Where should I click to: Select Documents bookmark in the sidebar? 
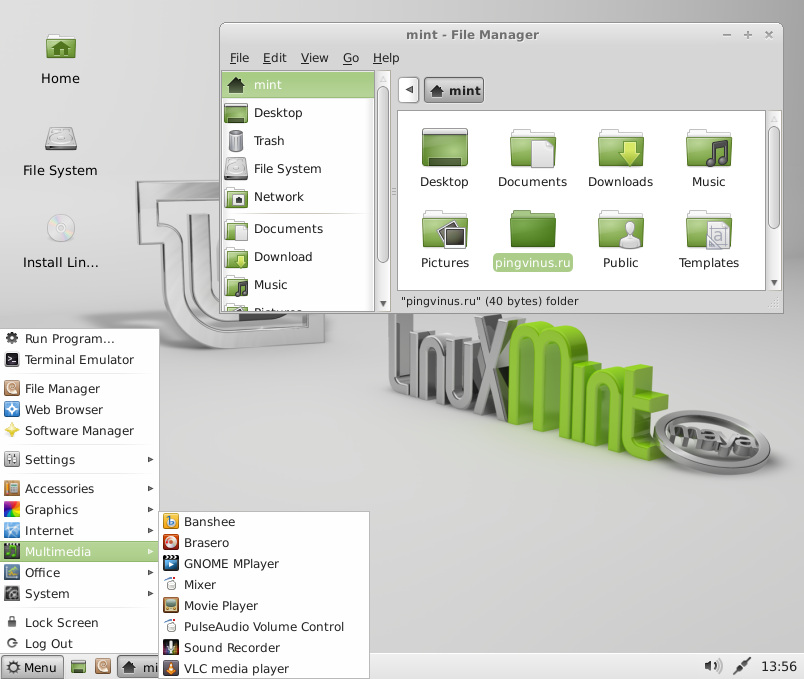[x=298, y=229]
